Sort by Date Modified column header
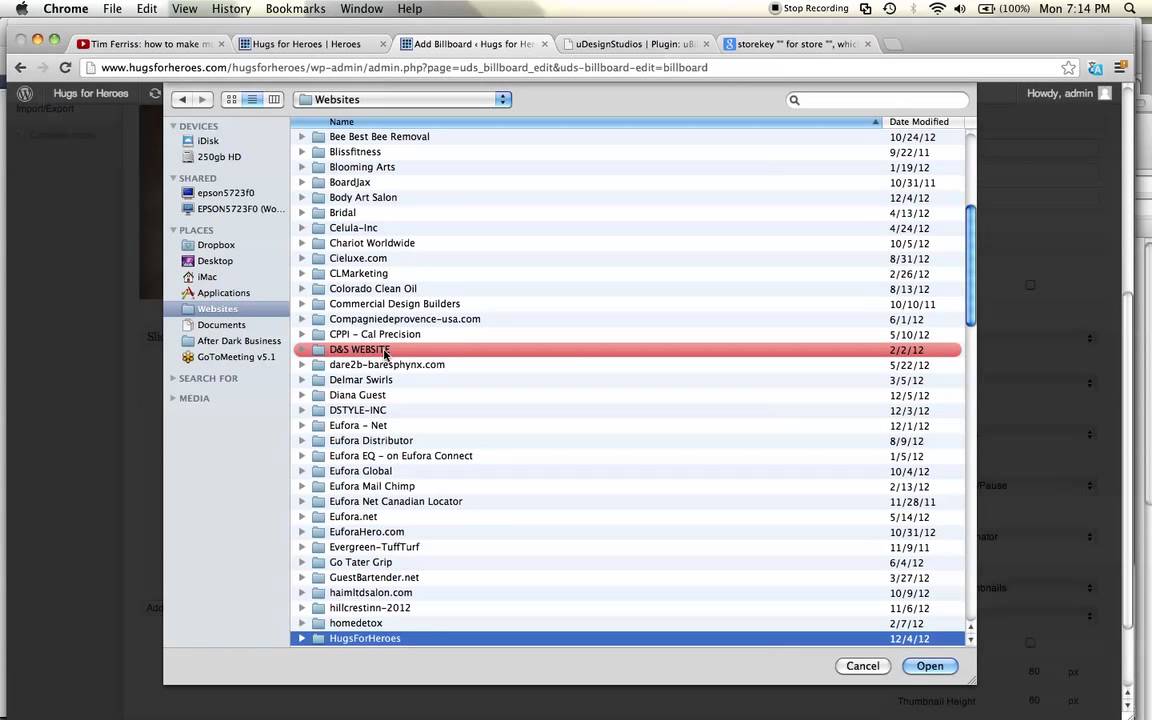 (923, 122)
